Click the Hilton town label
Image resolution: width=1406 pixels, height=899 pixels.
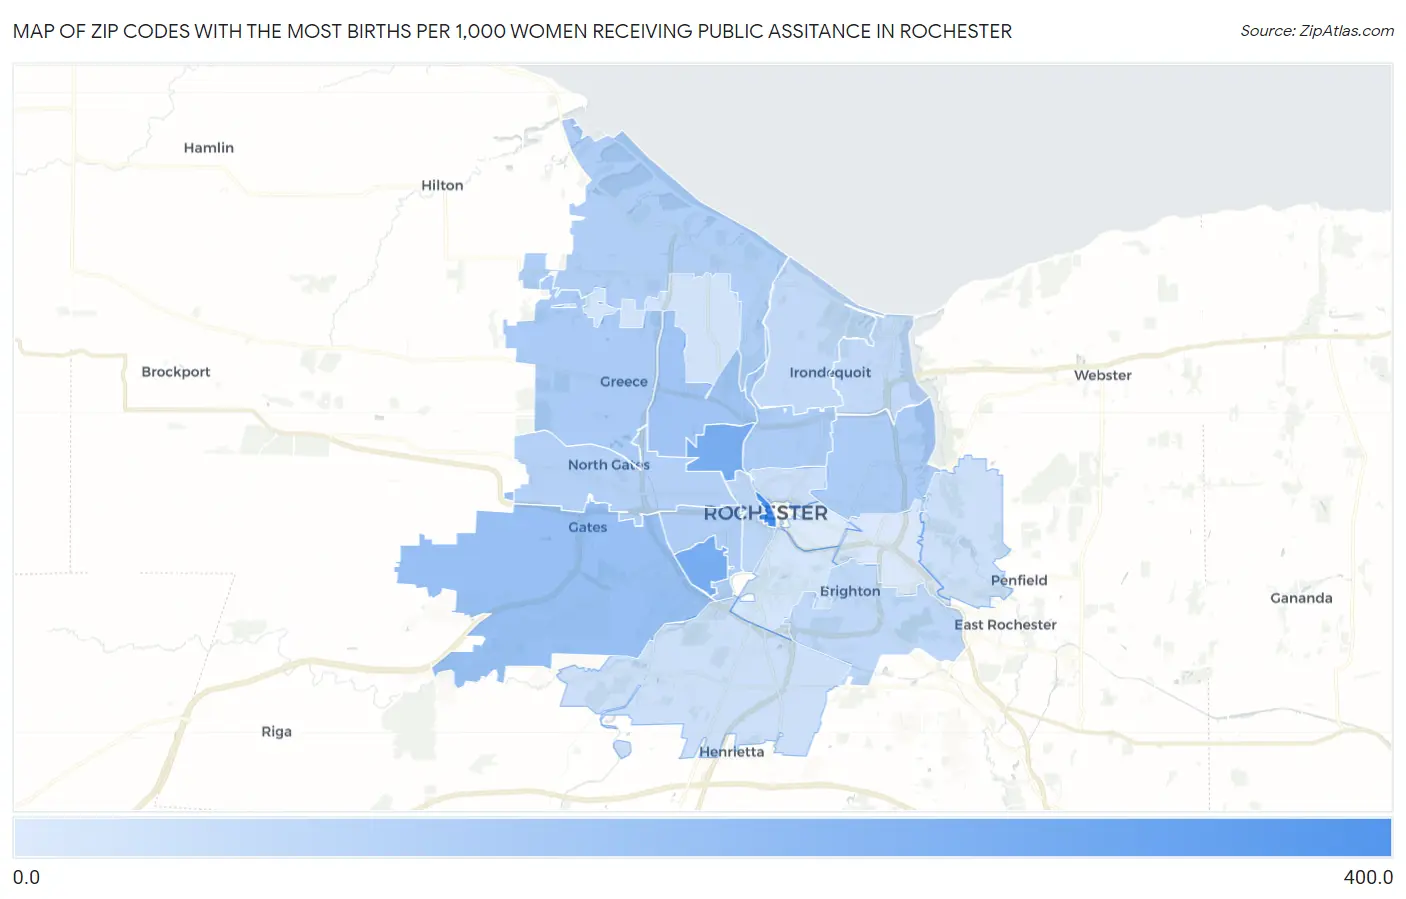tap(442, 186)
